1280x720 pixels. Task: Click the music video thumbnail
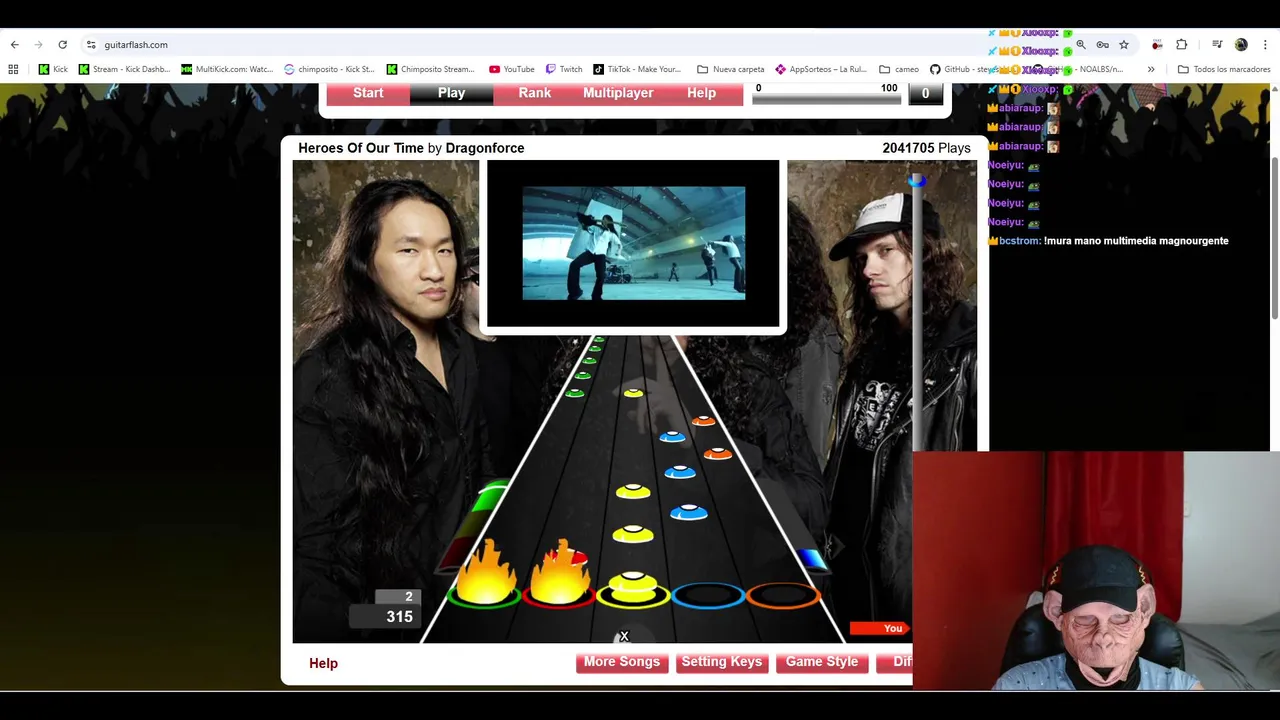634,243
